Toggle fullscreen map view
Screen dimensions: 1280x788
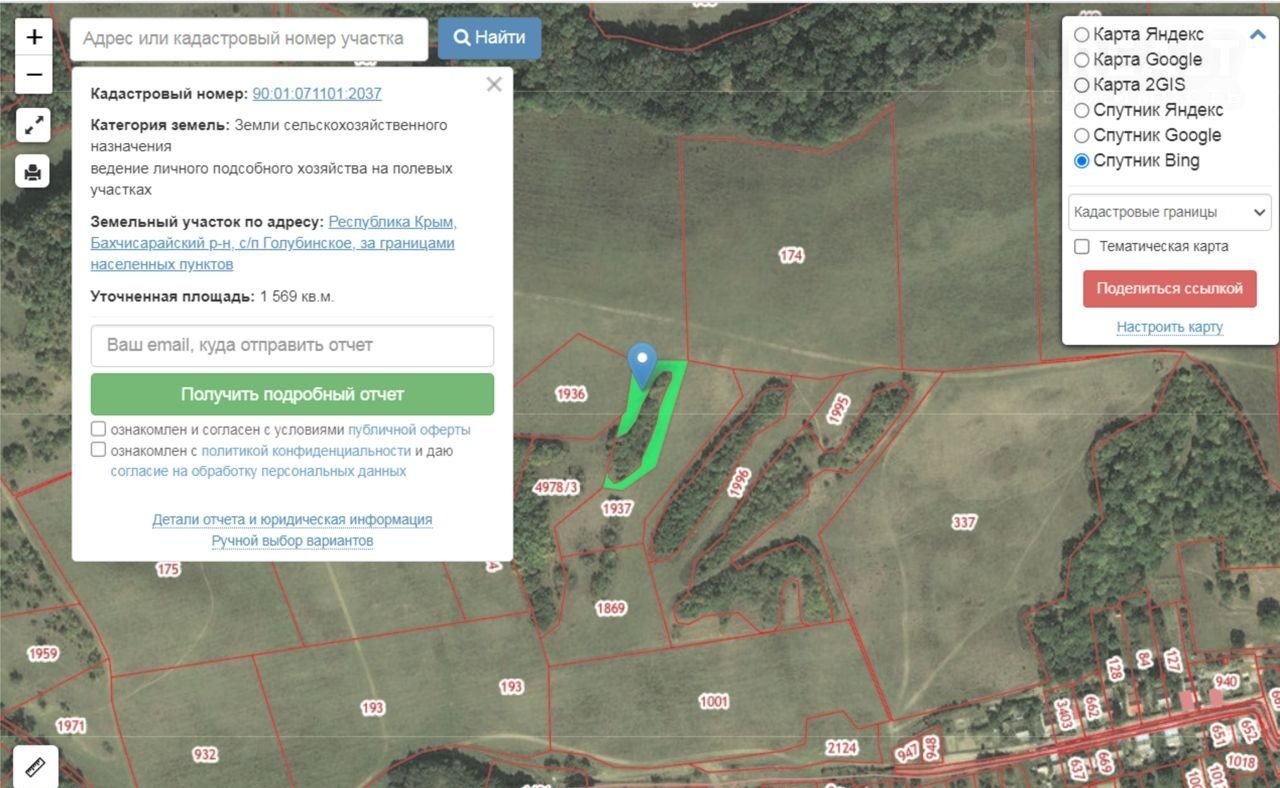34,125
